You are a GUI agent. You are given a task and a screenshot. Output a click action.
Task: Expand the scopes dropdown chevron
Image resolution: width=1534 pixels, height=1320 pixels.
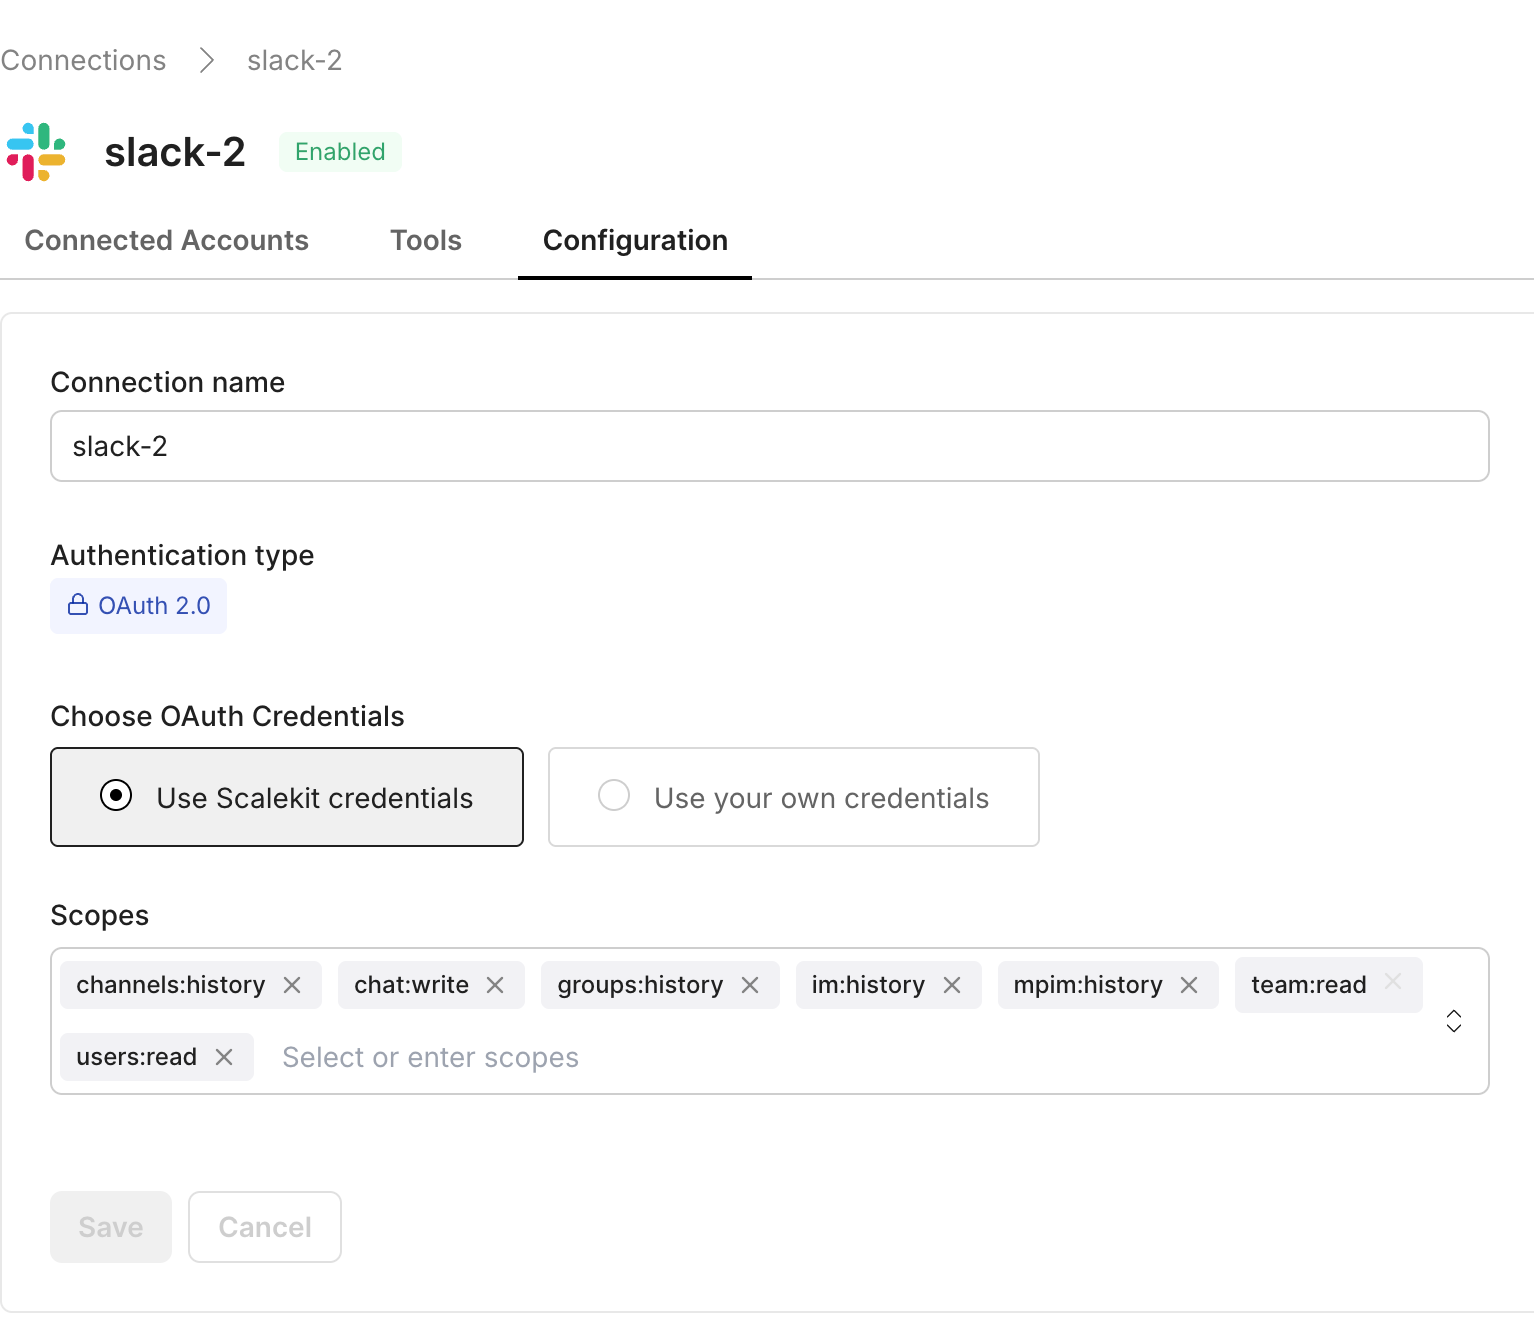(1454, 1021)
